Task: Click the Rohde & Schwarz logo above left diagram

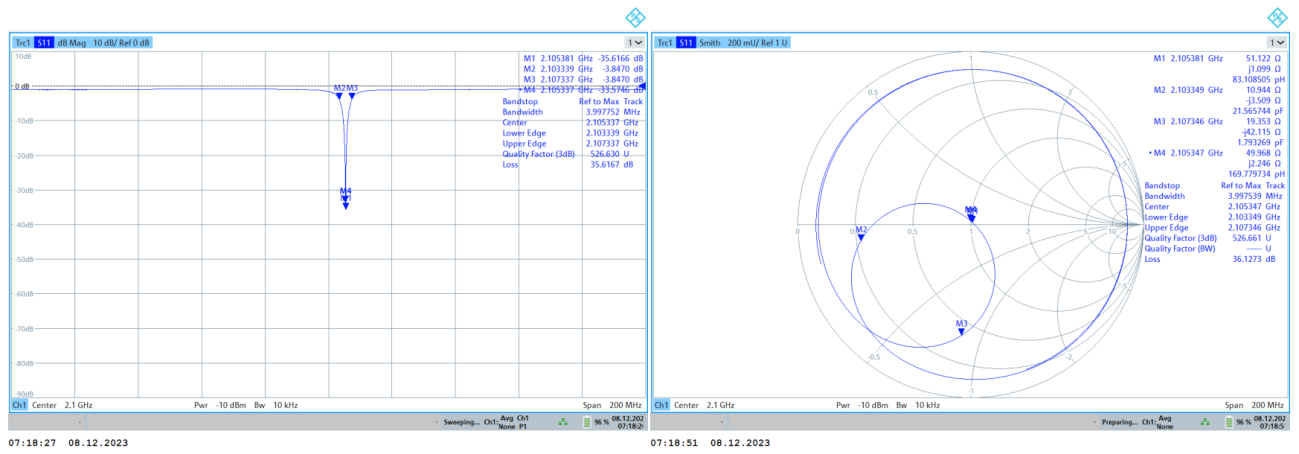Action: click(x=635, y=17)
